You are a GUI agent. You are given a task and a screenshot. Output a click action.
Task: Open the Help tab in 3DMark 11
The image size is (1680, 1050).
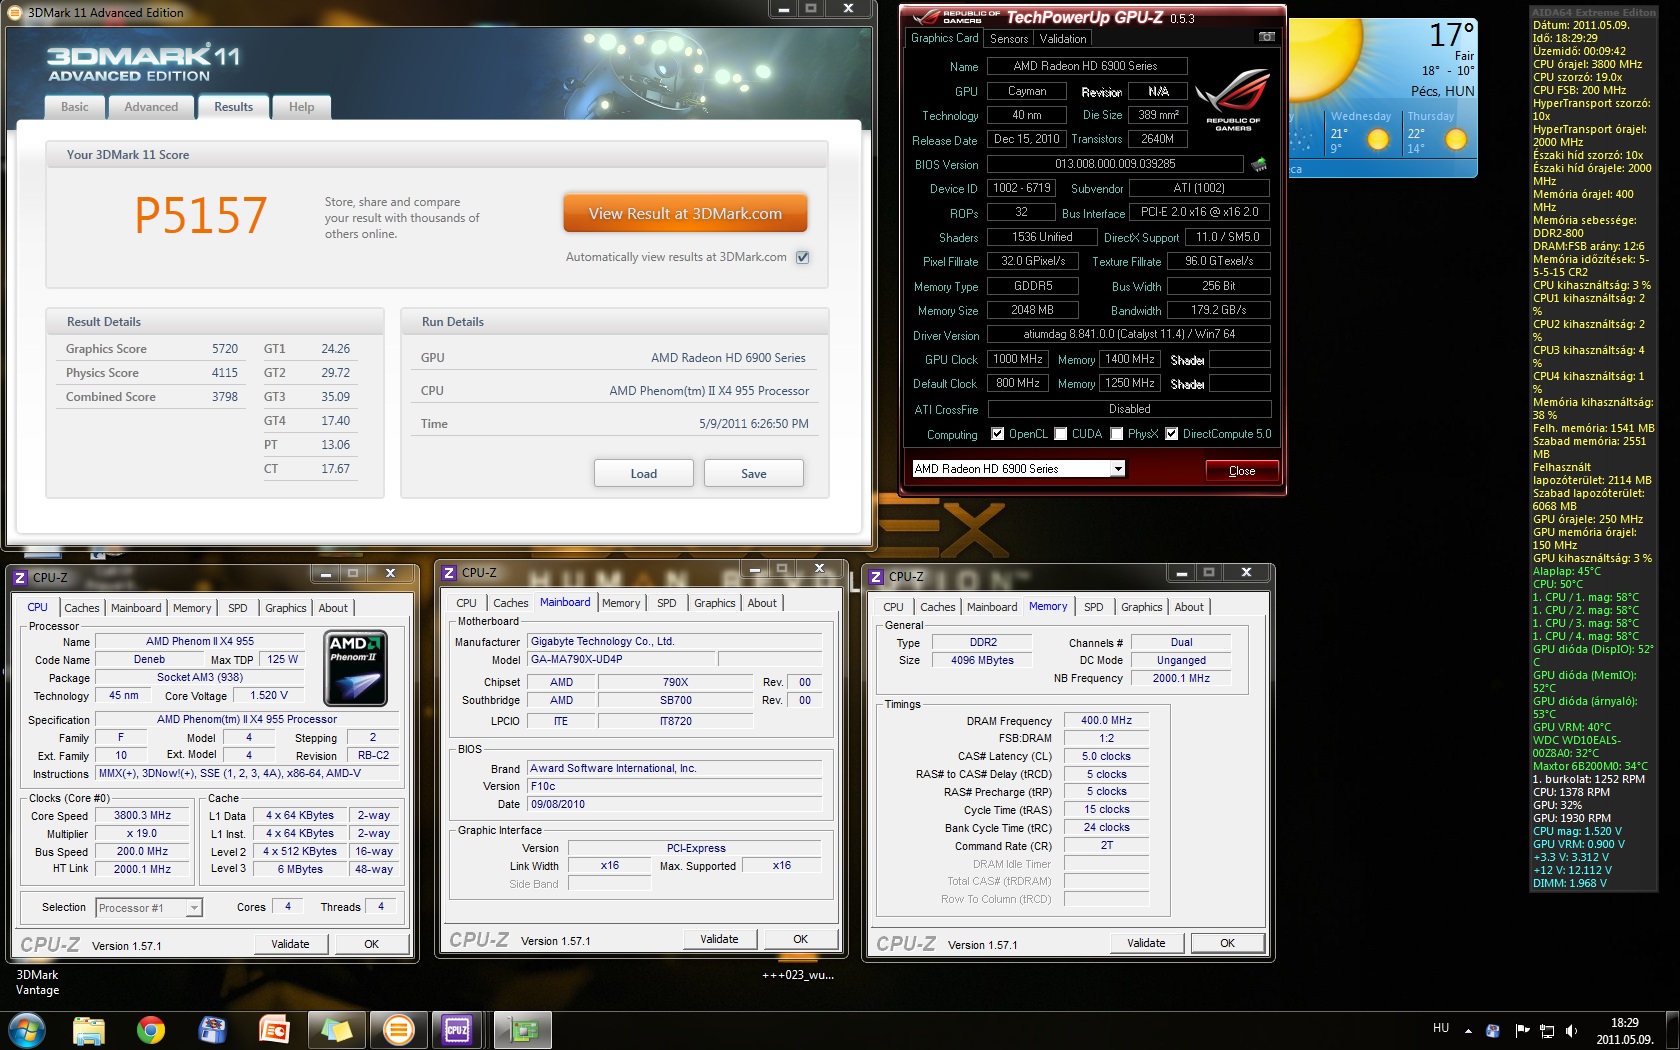301,107
